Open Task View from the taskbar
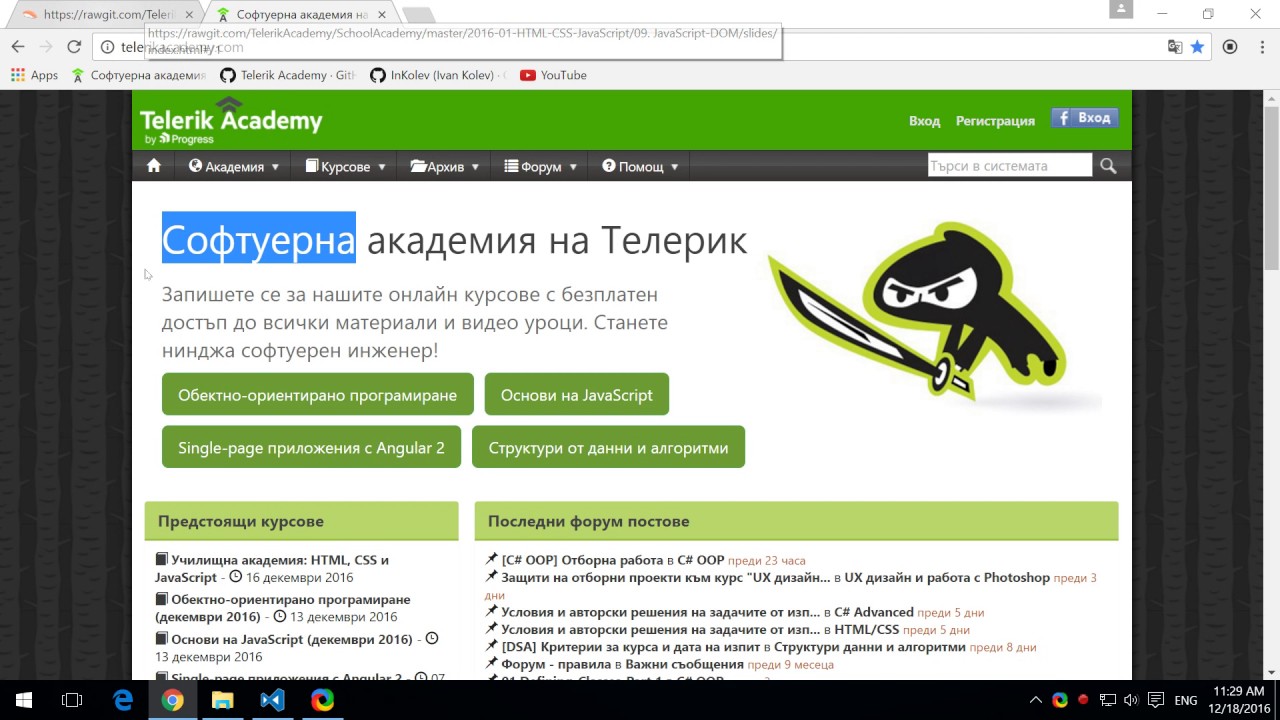Viewport: 1280px width, 720px height. click(x=72, y=700)
